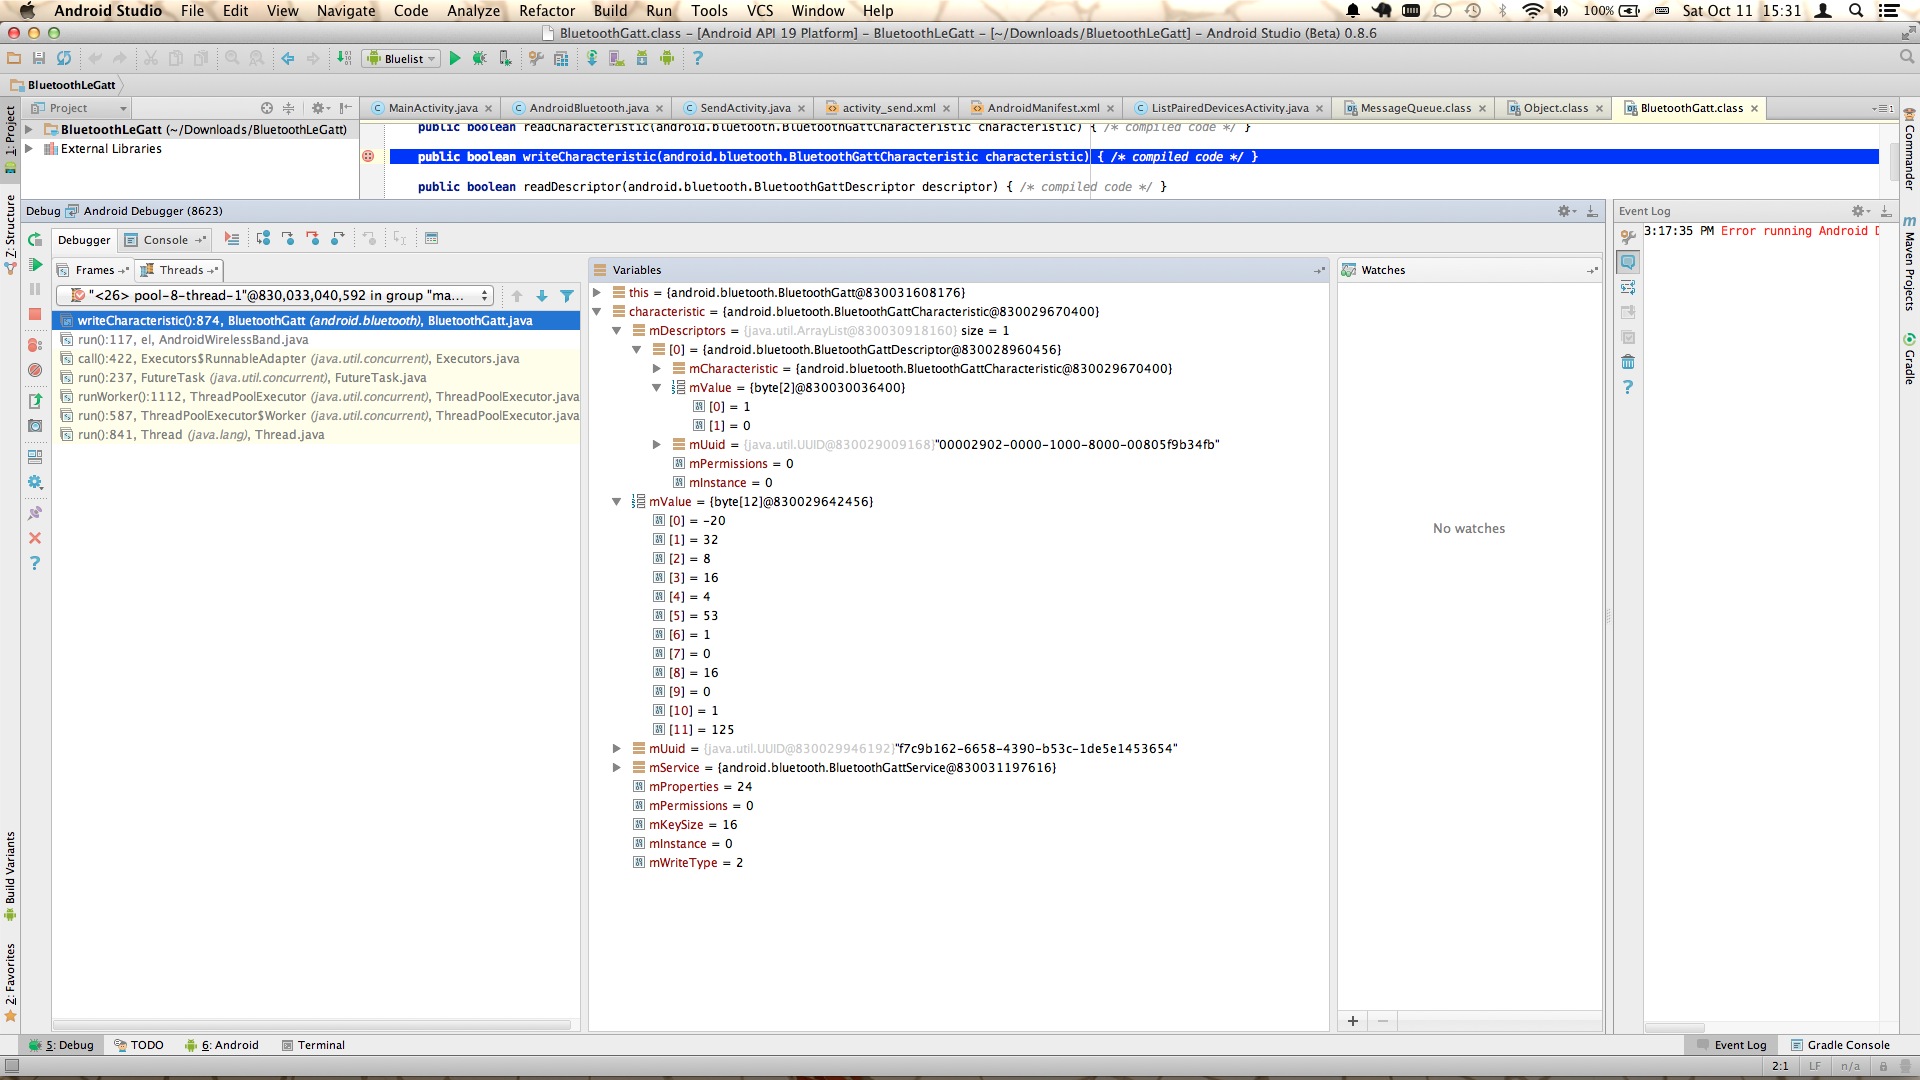1920x1080 pixels.
Task: Open the Refactor menu
Action: coord(547,11)
